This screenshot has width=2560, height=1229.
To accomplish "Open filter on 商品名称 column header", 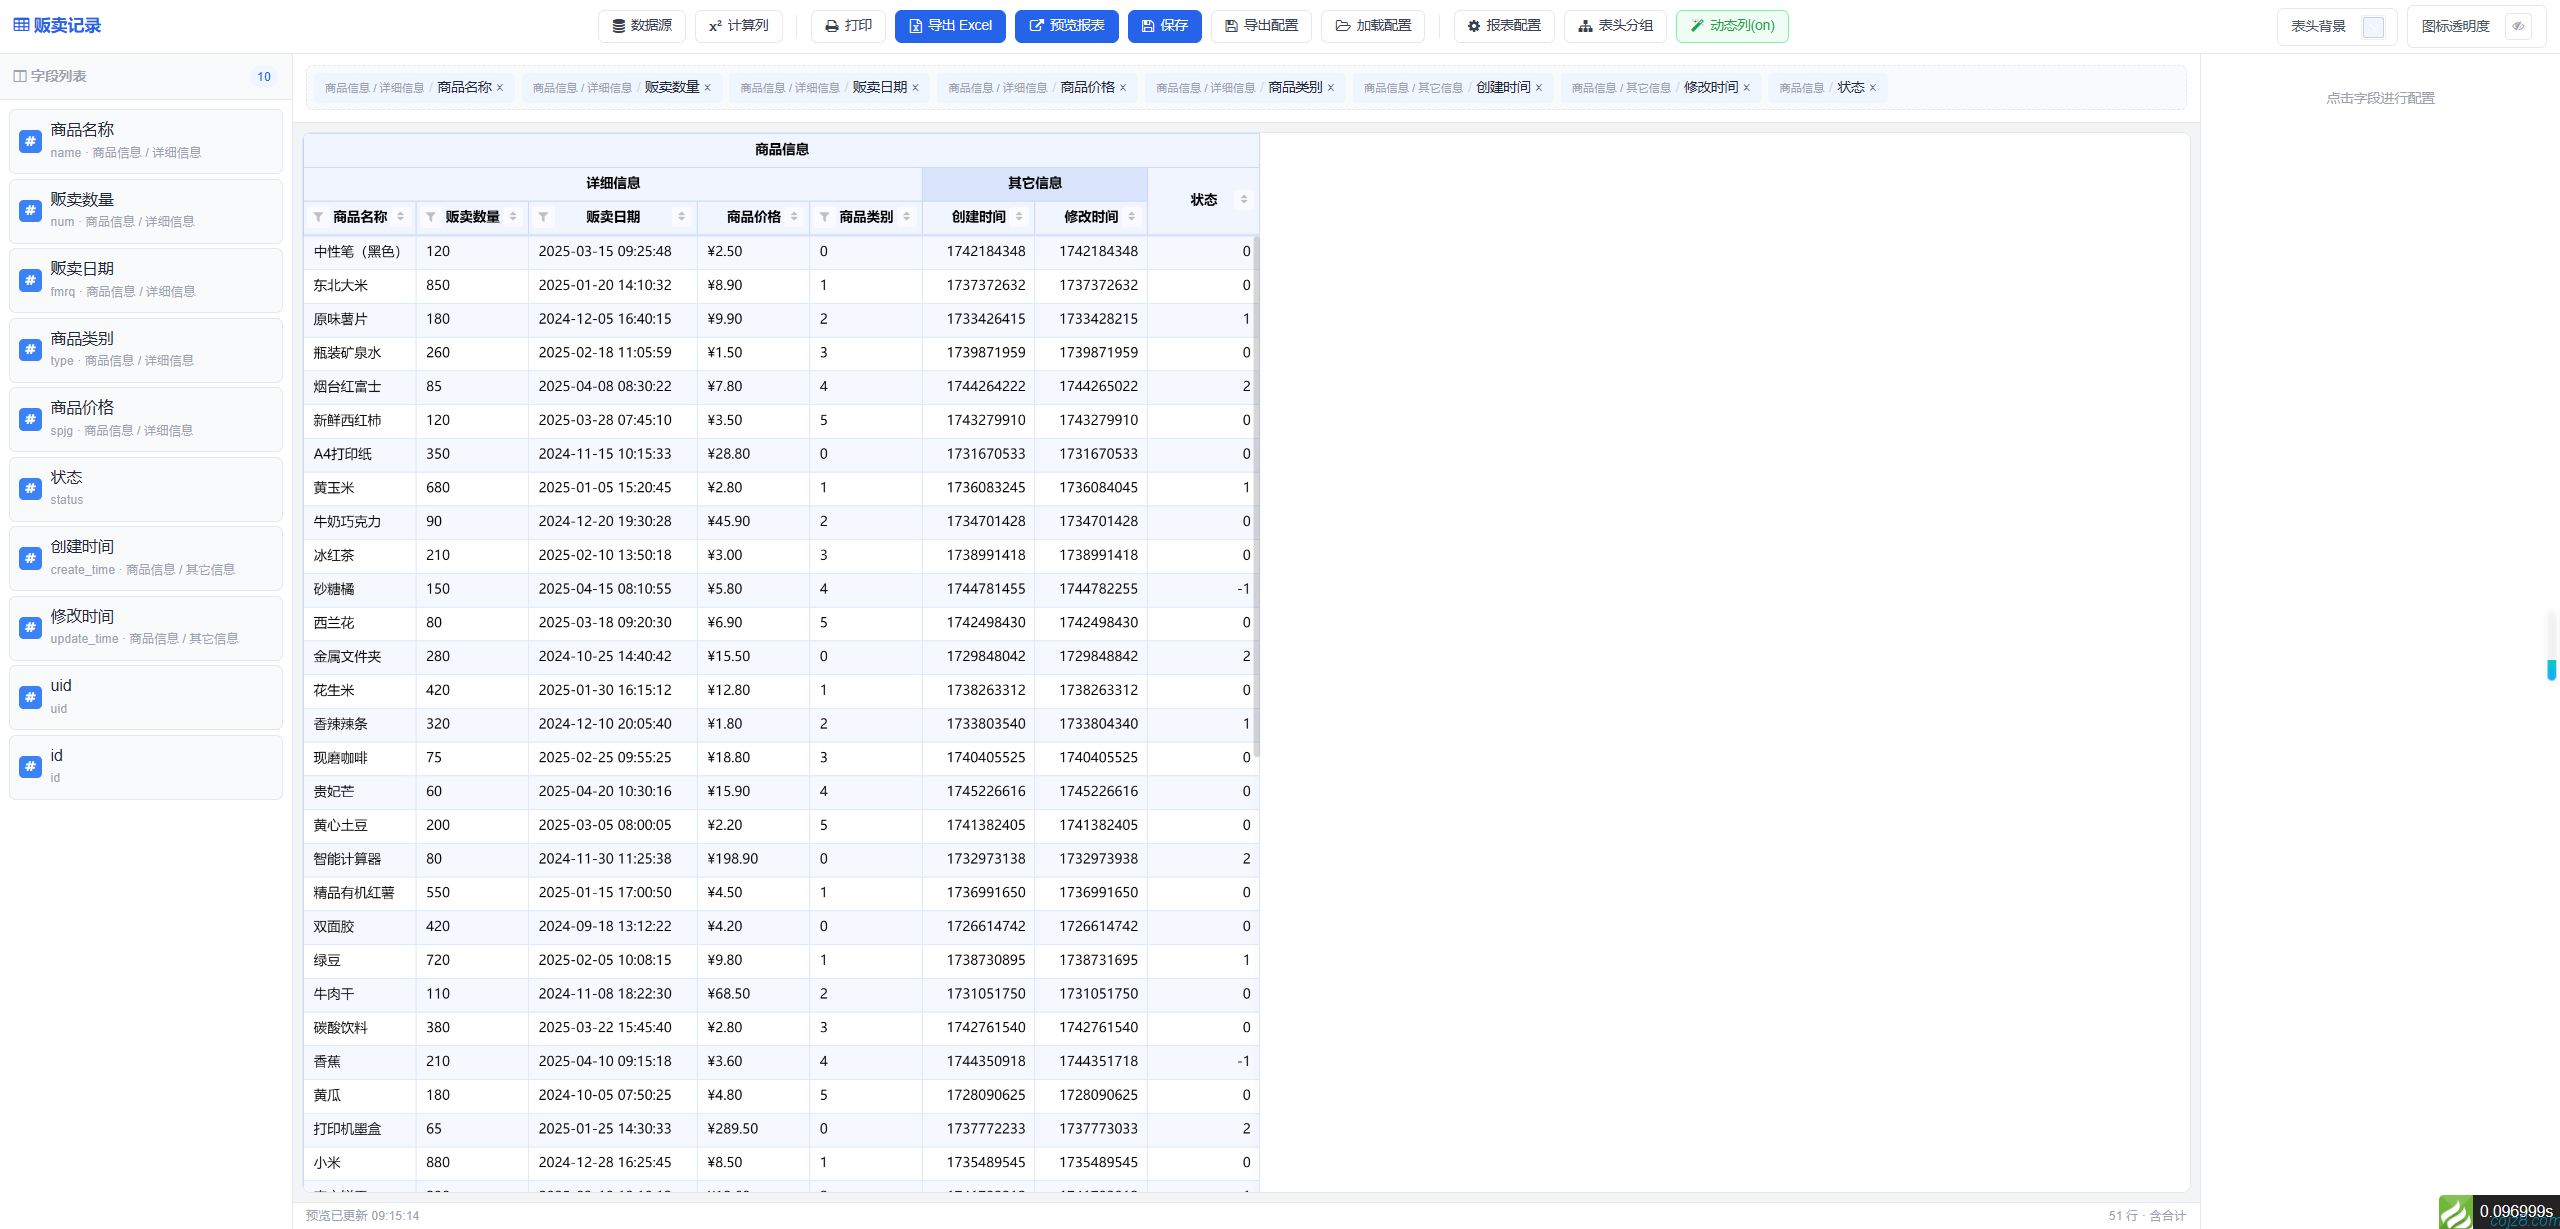I will click(318, 217).
